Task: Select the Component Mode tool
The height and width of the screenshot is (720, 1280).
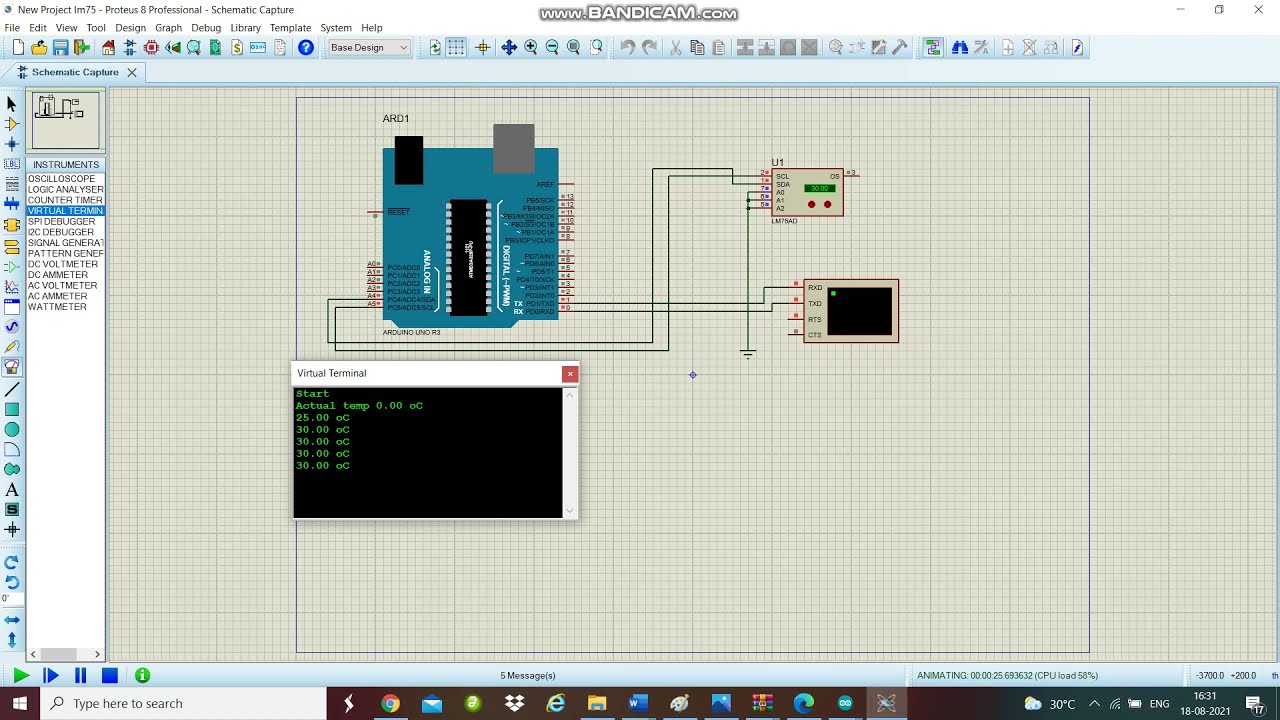Action: coord(12,124)
